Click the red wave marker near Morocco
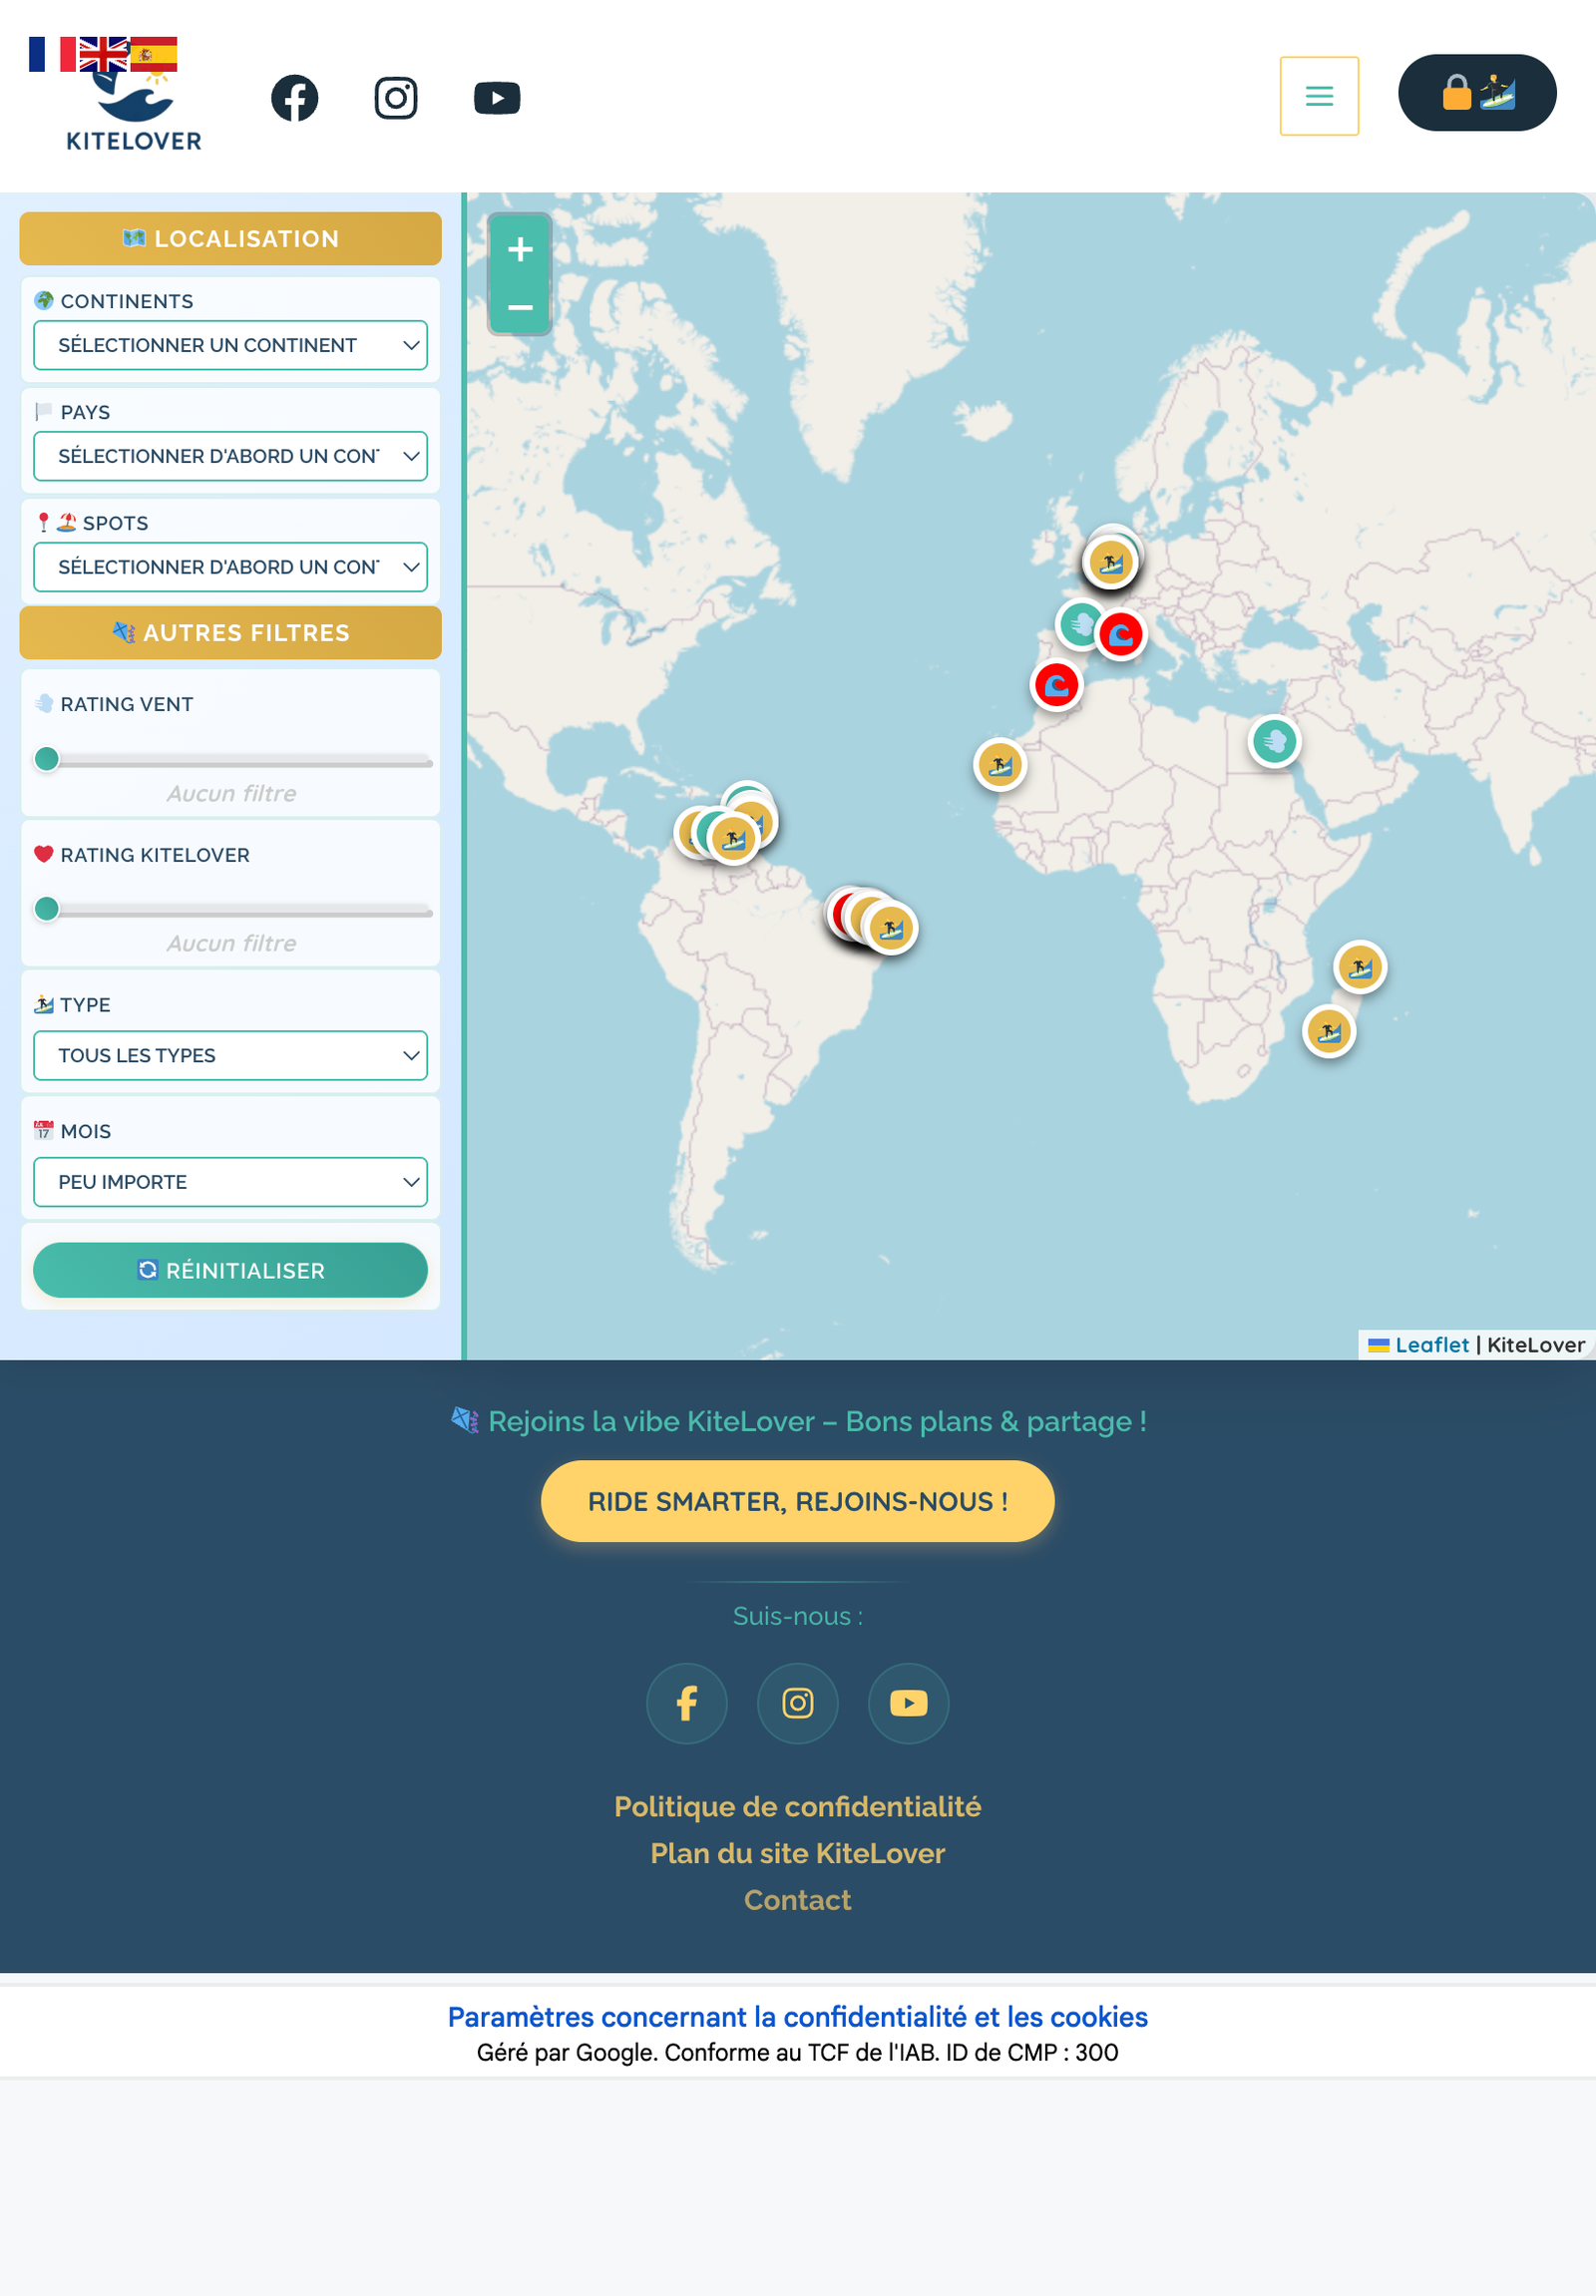Image resolution: width=1596 pixels, height=2296 pixels. point(1056,683)
